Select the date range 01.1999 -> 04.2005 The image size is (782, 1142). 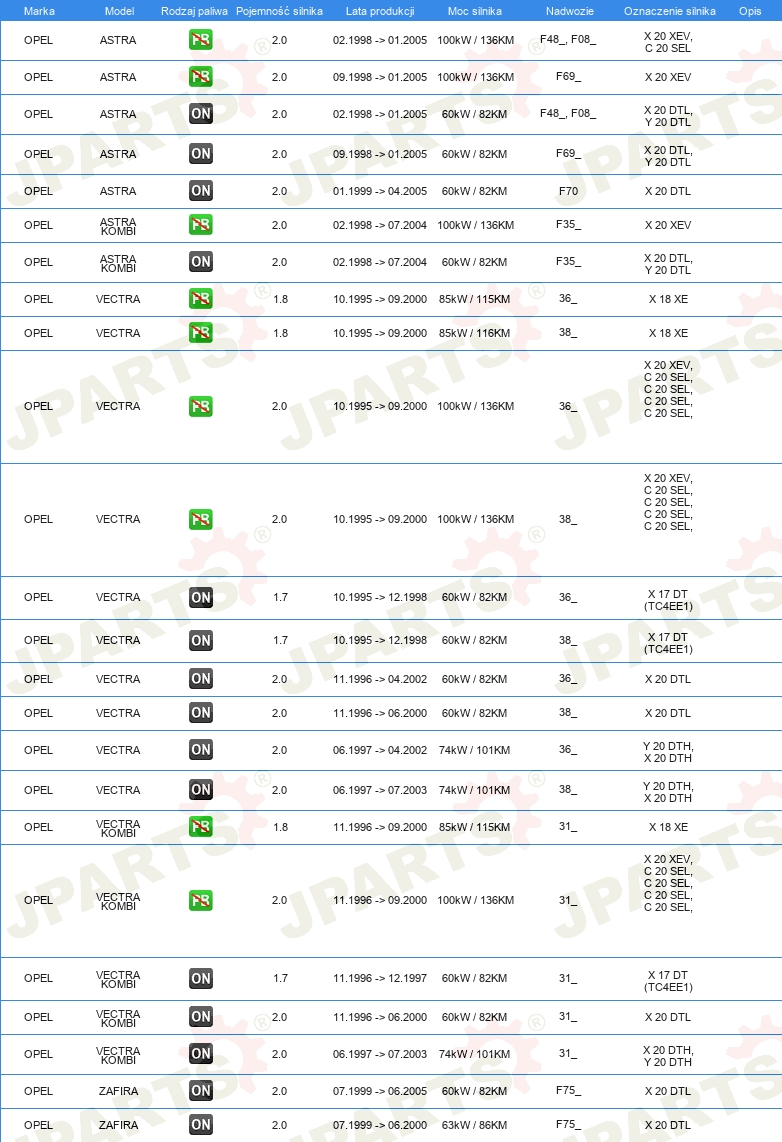click(380, 191)
